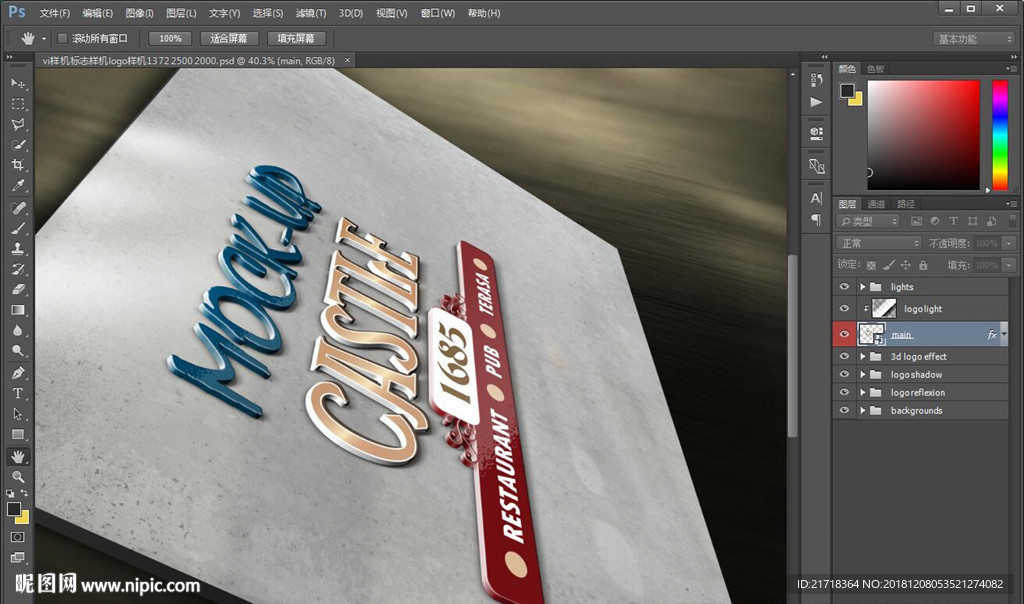Select the Eyedropper tool

tap(18, 186)
